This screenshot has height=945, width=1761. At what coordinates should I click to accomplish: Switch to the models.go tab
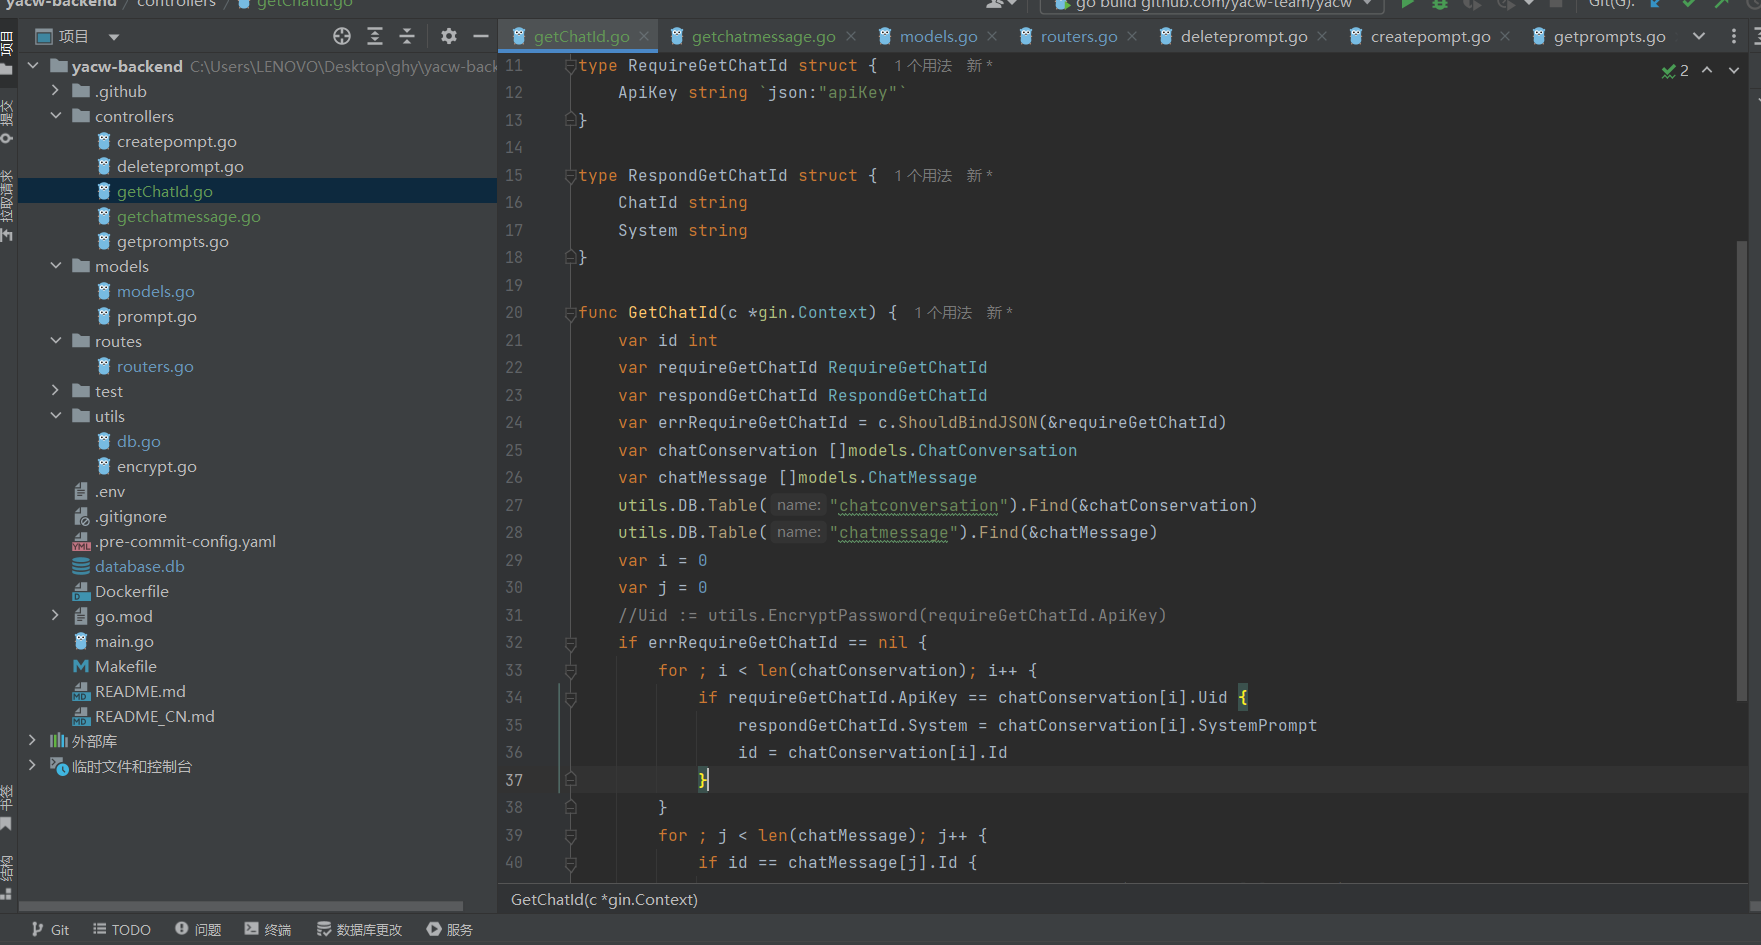pos(937,37)
